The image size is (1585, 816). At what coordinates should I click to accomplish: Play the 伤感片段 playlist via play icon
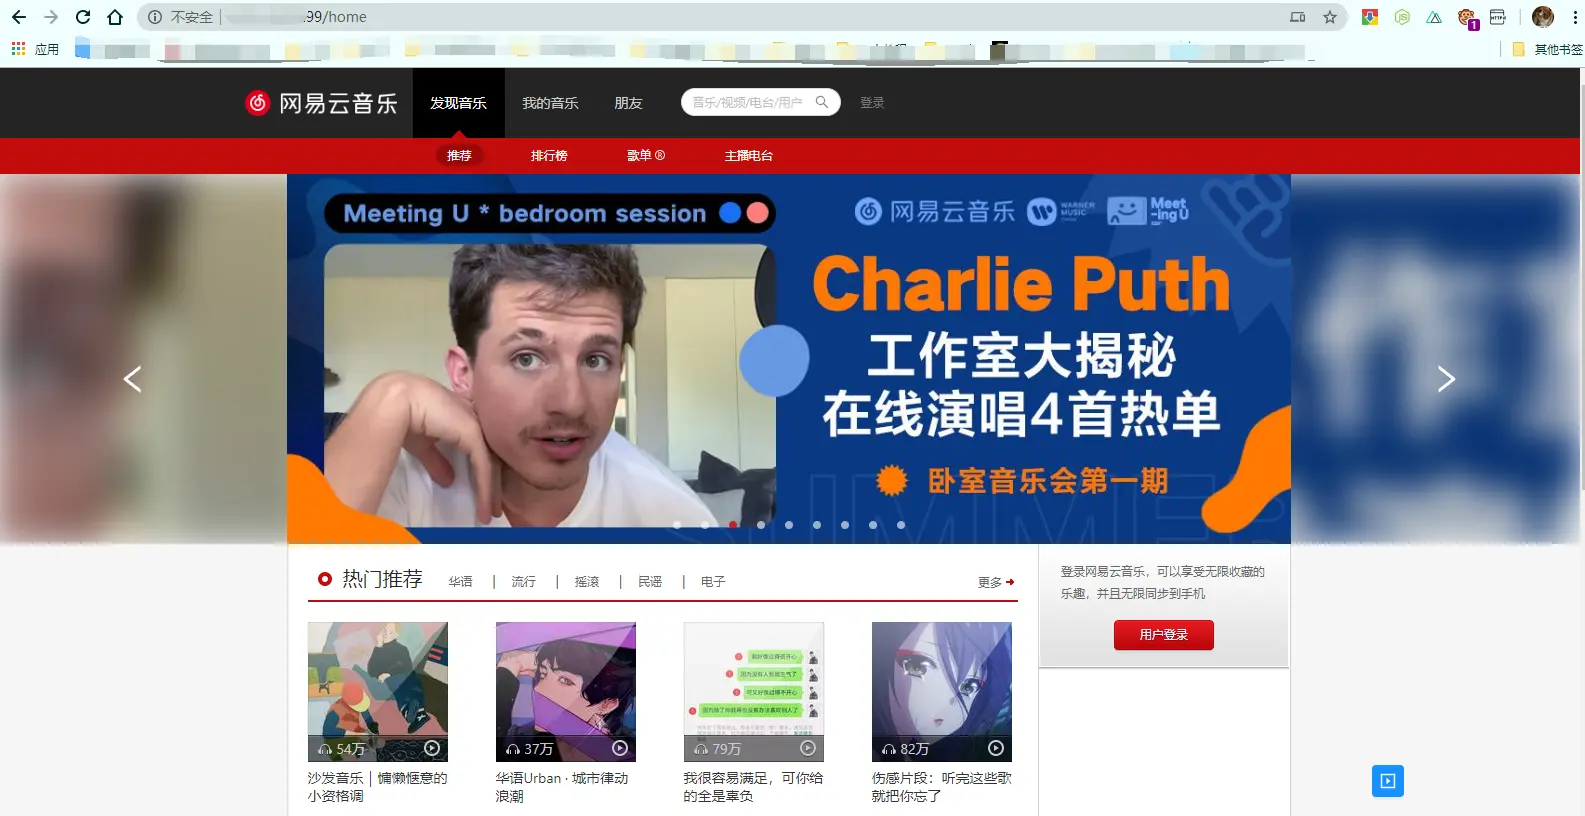point(996,748)
